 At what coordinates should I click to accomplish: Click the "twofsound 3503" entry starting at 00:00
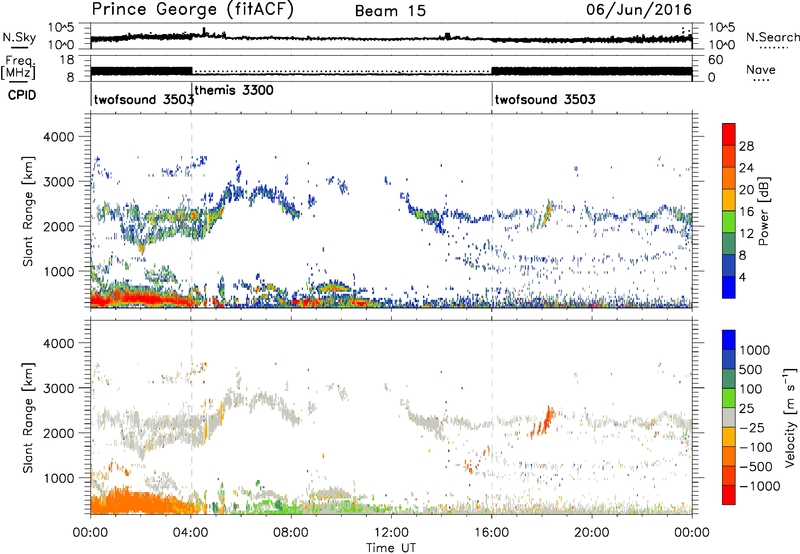click(x=144, y=99)
